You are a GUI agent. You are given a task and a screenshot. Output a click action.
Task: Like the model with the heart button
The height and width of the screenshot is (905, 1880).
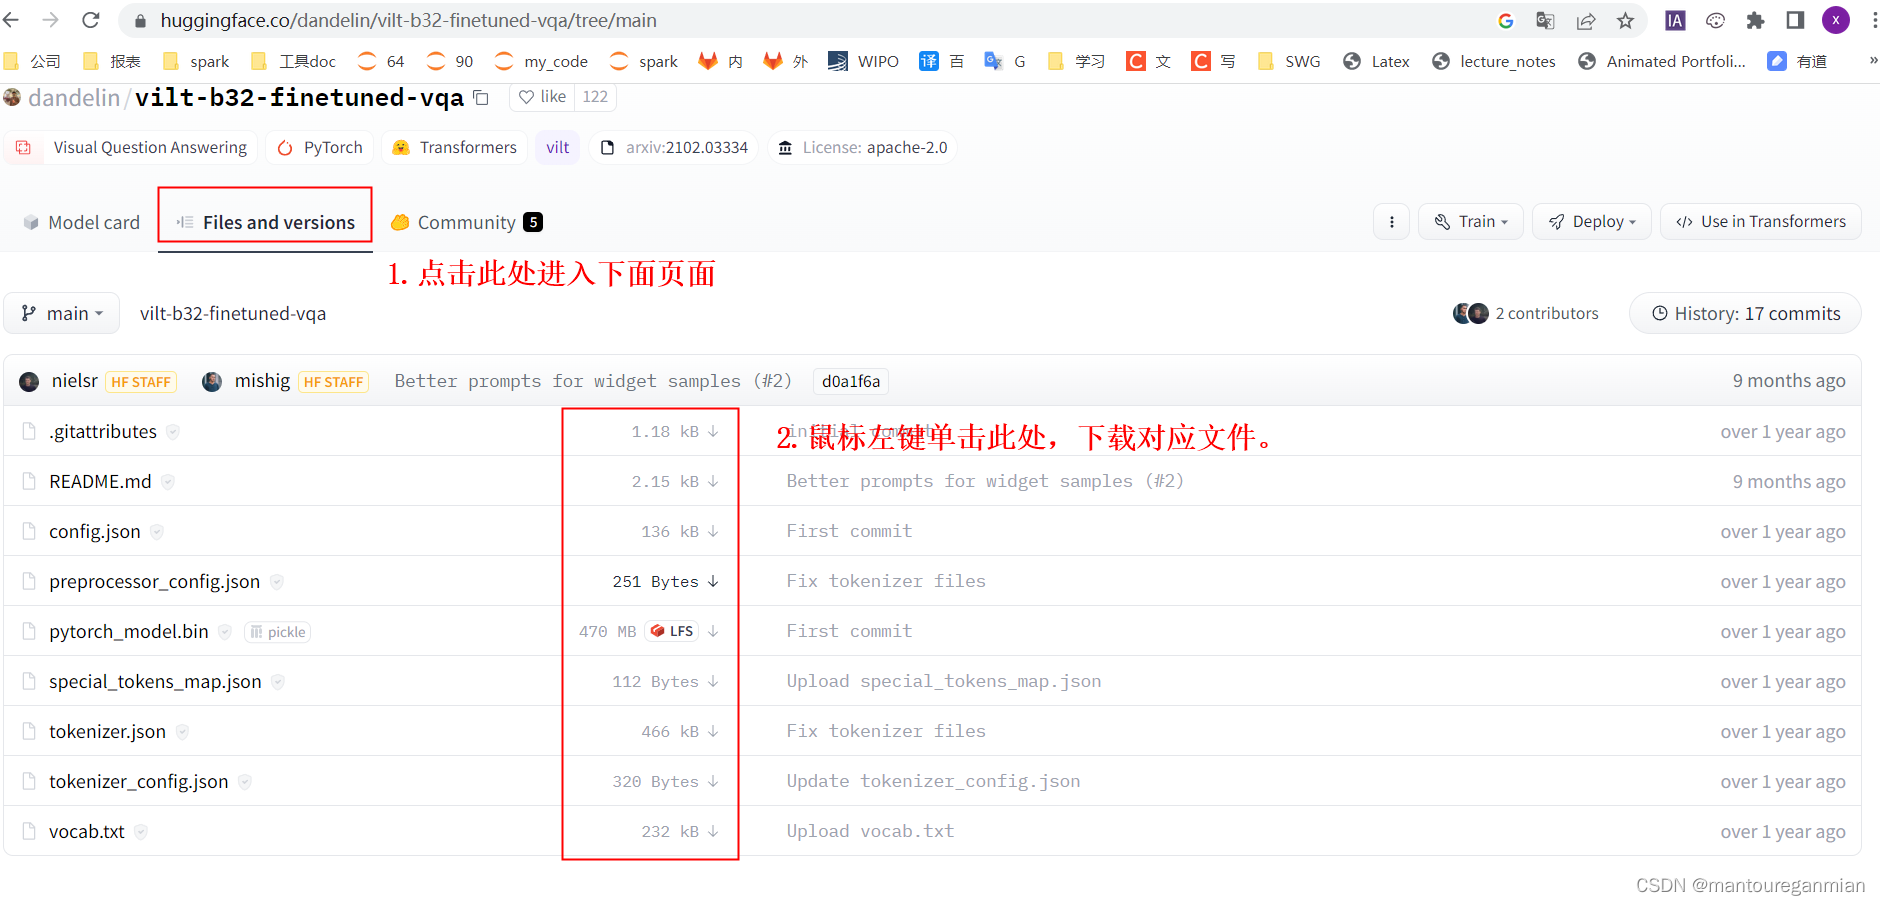click(x=543, y=97)
